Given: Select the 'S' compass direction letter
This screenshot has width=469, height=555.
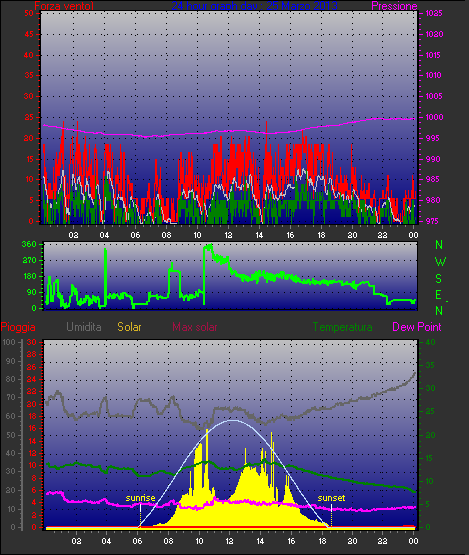Looking at the screenshot, I should coord(439,279).
